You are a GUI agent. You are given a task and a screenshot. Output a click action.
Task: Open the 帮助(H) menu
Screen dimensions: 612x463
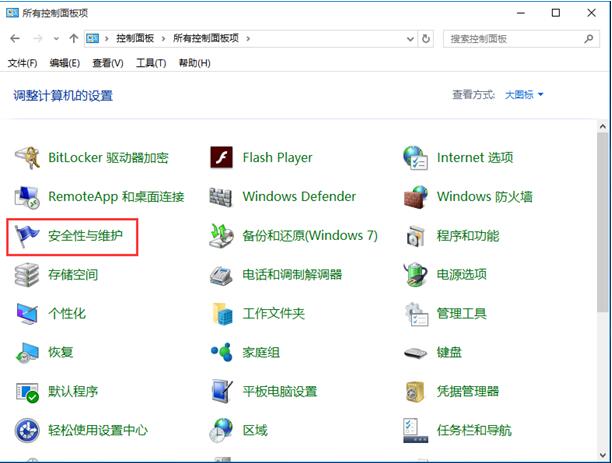(x=194, y=63)
